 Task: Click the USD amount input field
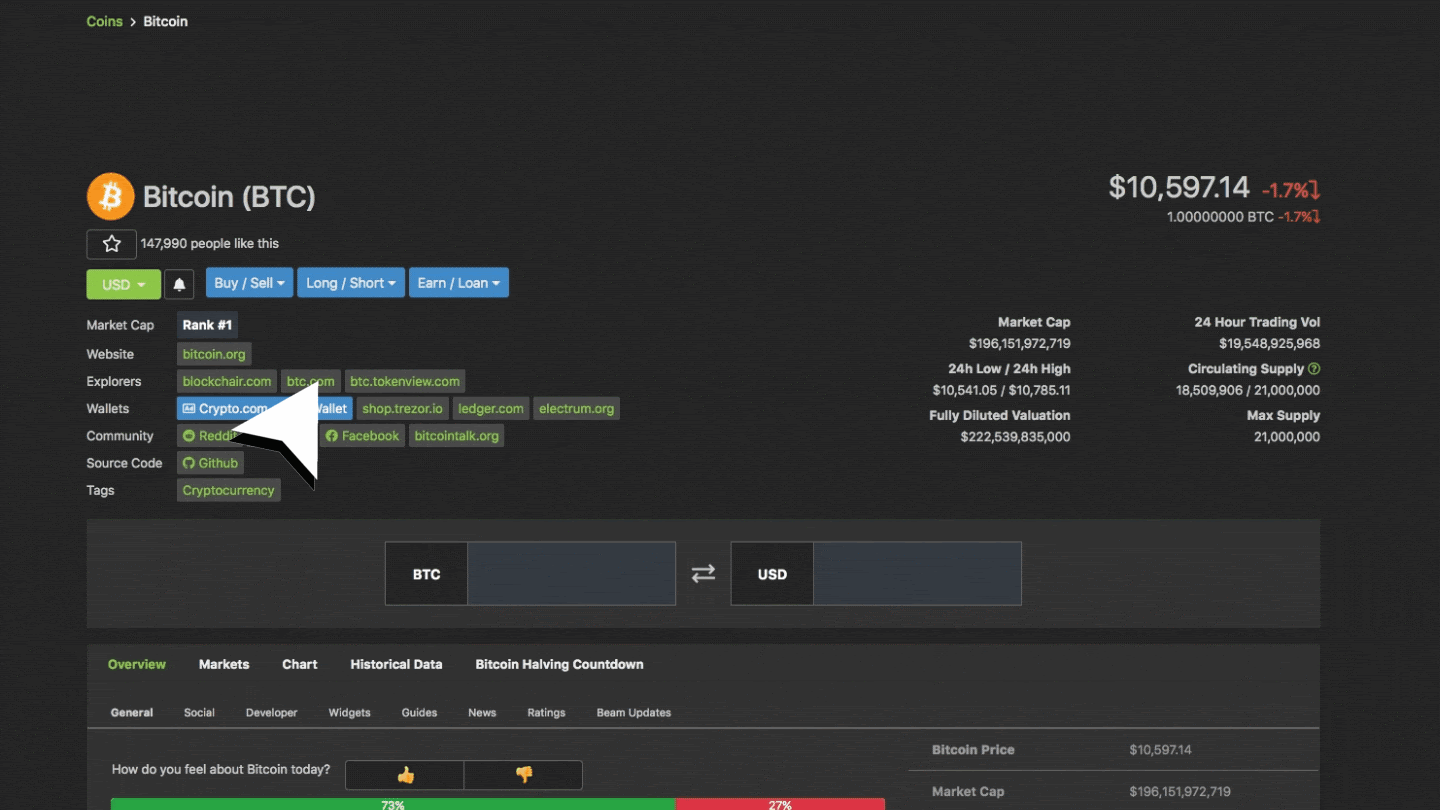tap(917, 573)
